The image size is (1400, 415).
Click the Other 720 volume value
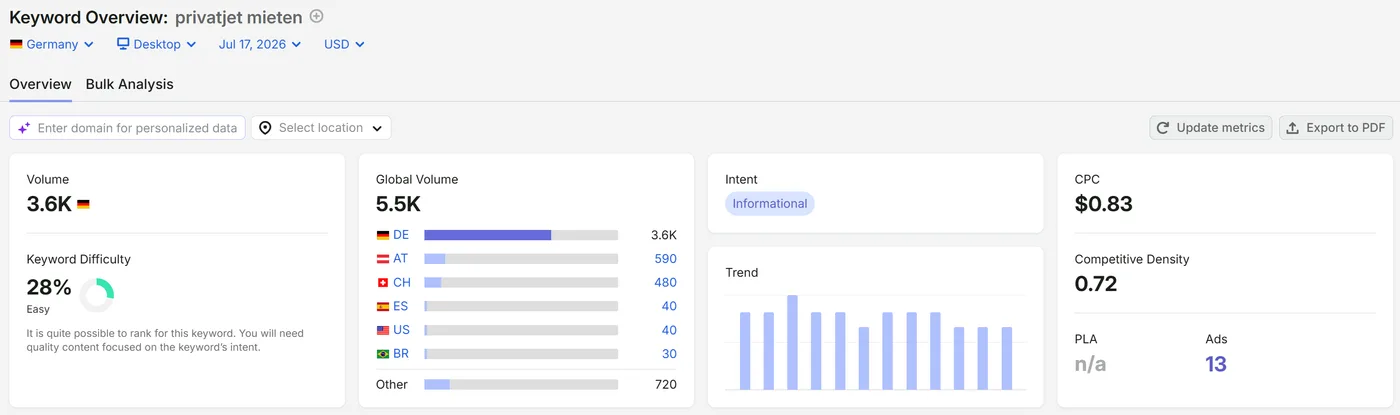665,384
